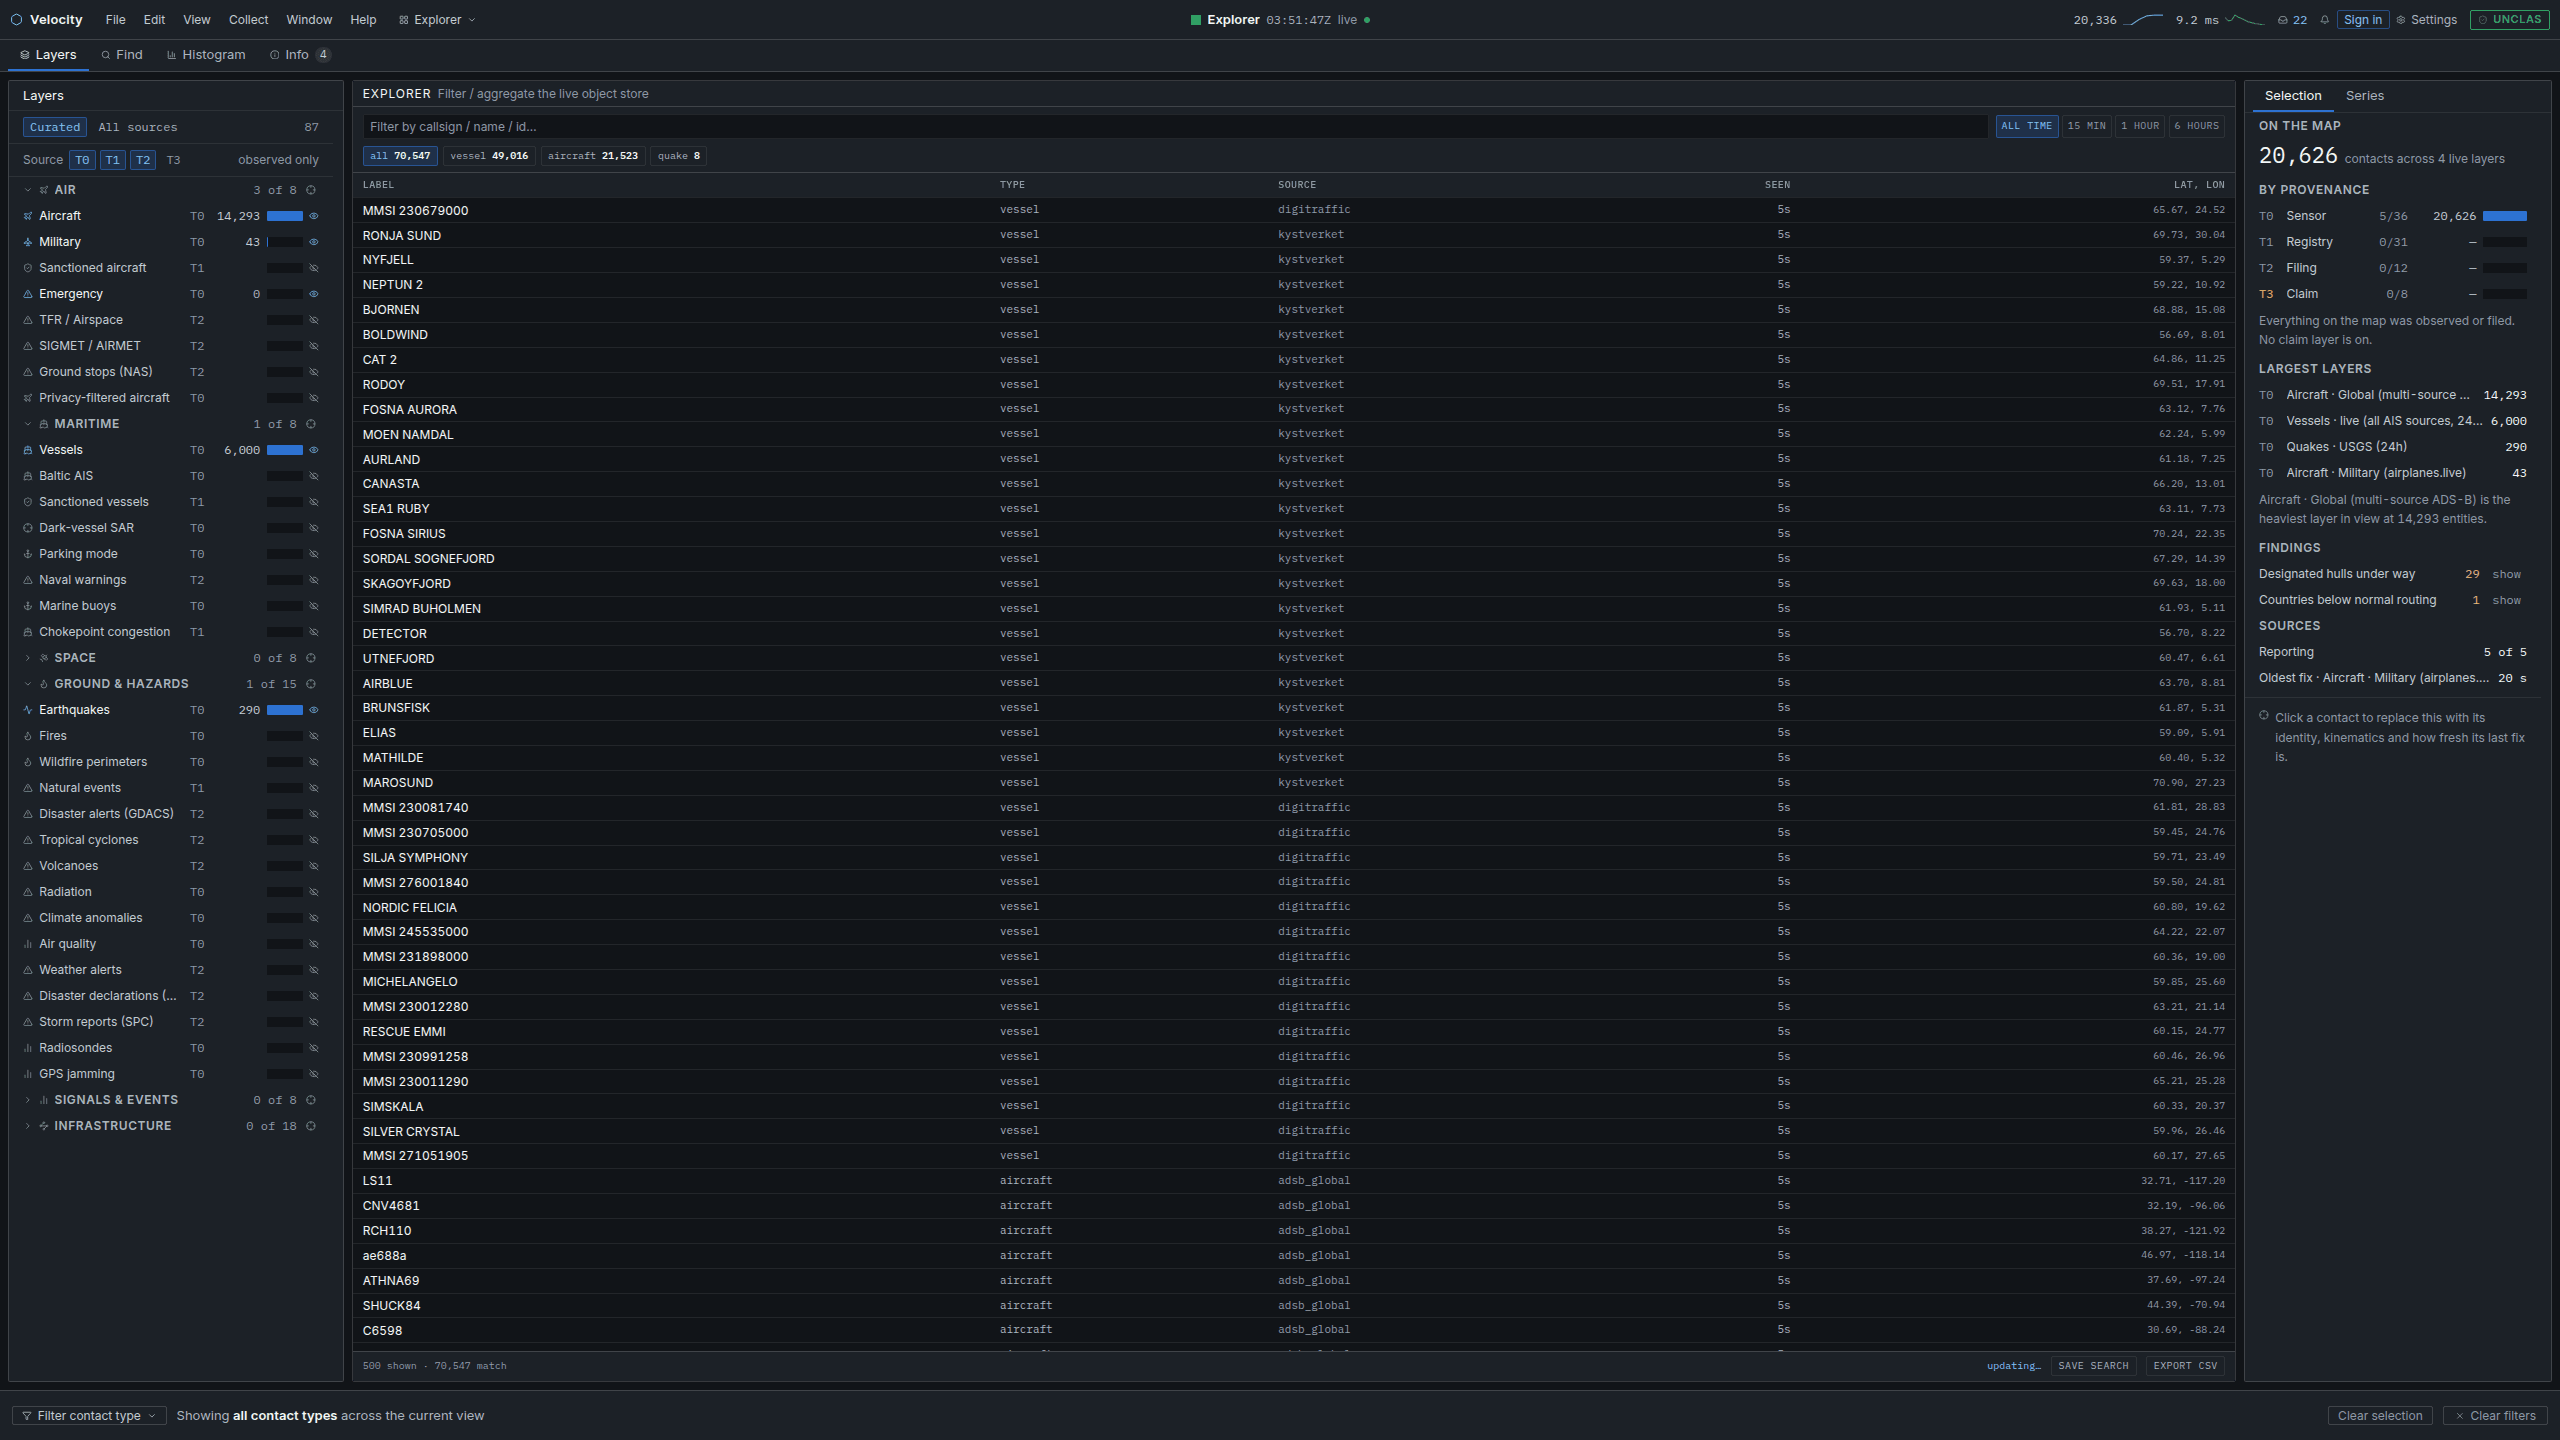Click the GPS jamming layer icon
This screenshot has width=2560, height=1440.
28,1074
